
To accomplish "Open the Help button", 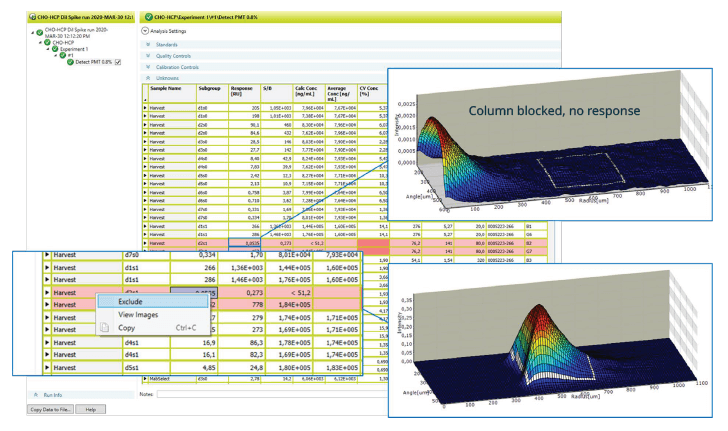I will tap(90, 410).
